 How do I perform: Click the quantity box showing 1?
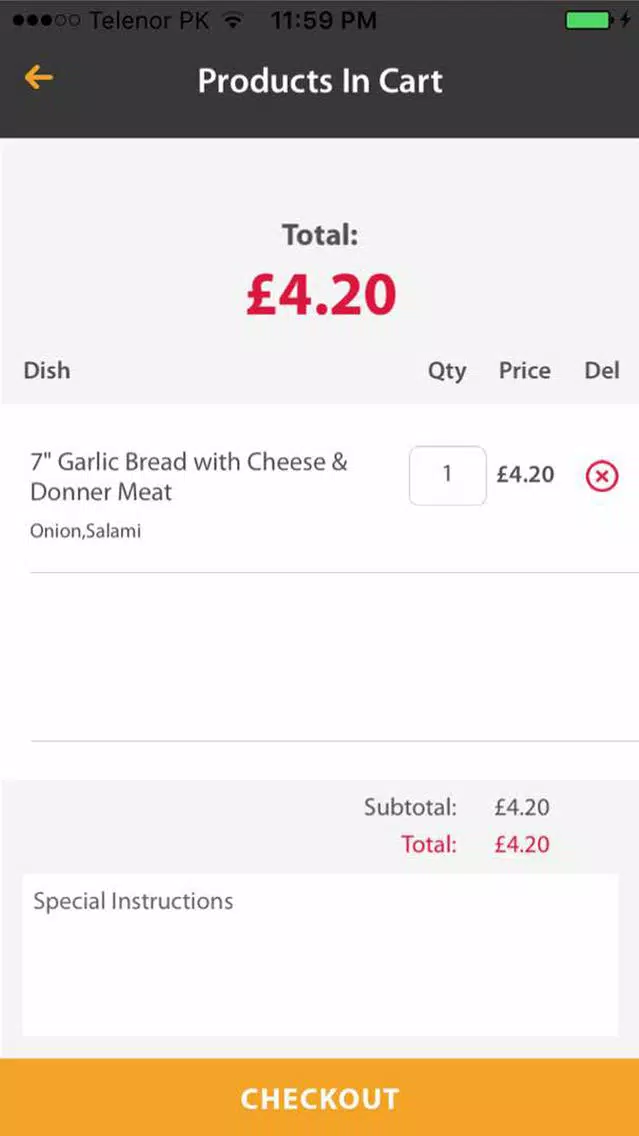[x=448, y=475]
